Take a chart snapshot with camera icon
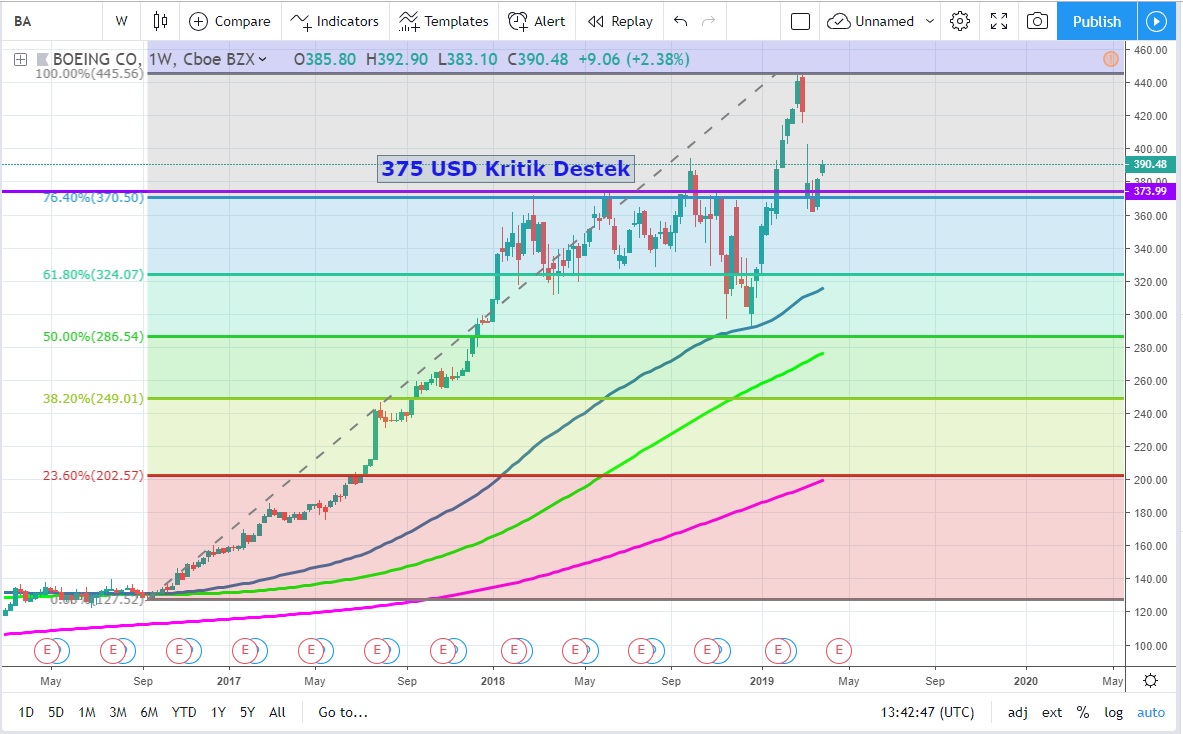The width and height of the screenshot is (1183, 734). (1037, 21)
